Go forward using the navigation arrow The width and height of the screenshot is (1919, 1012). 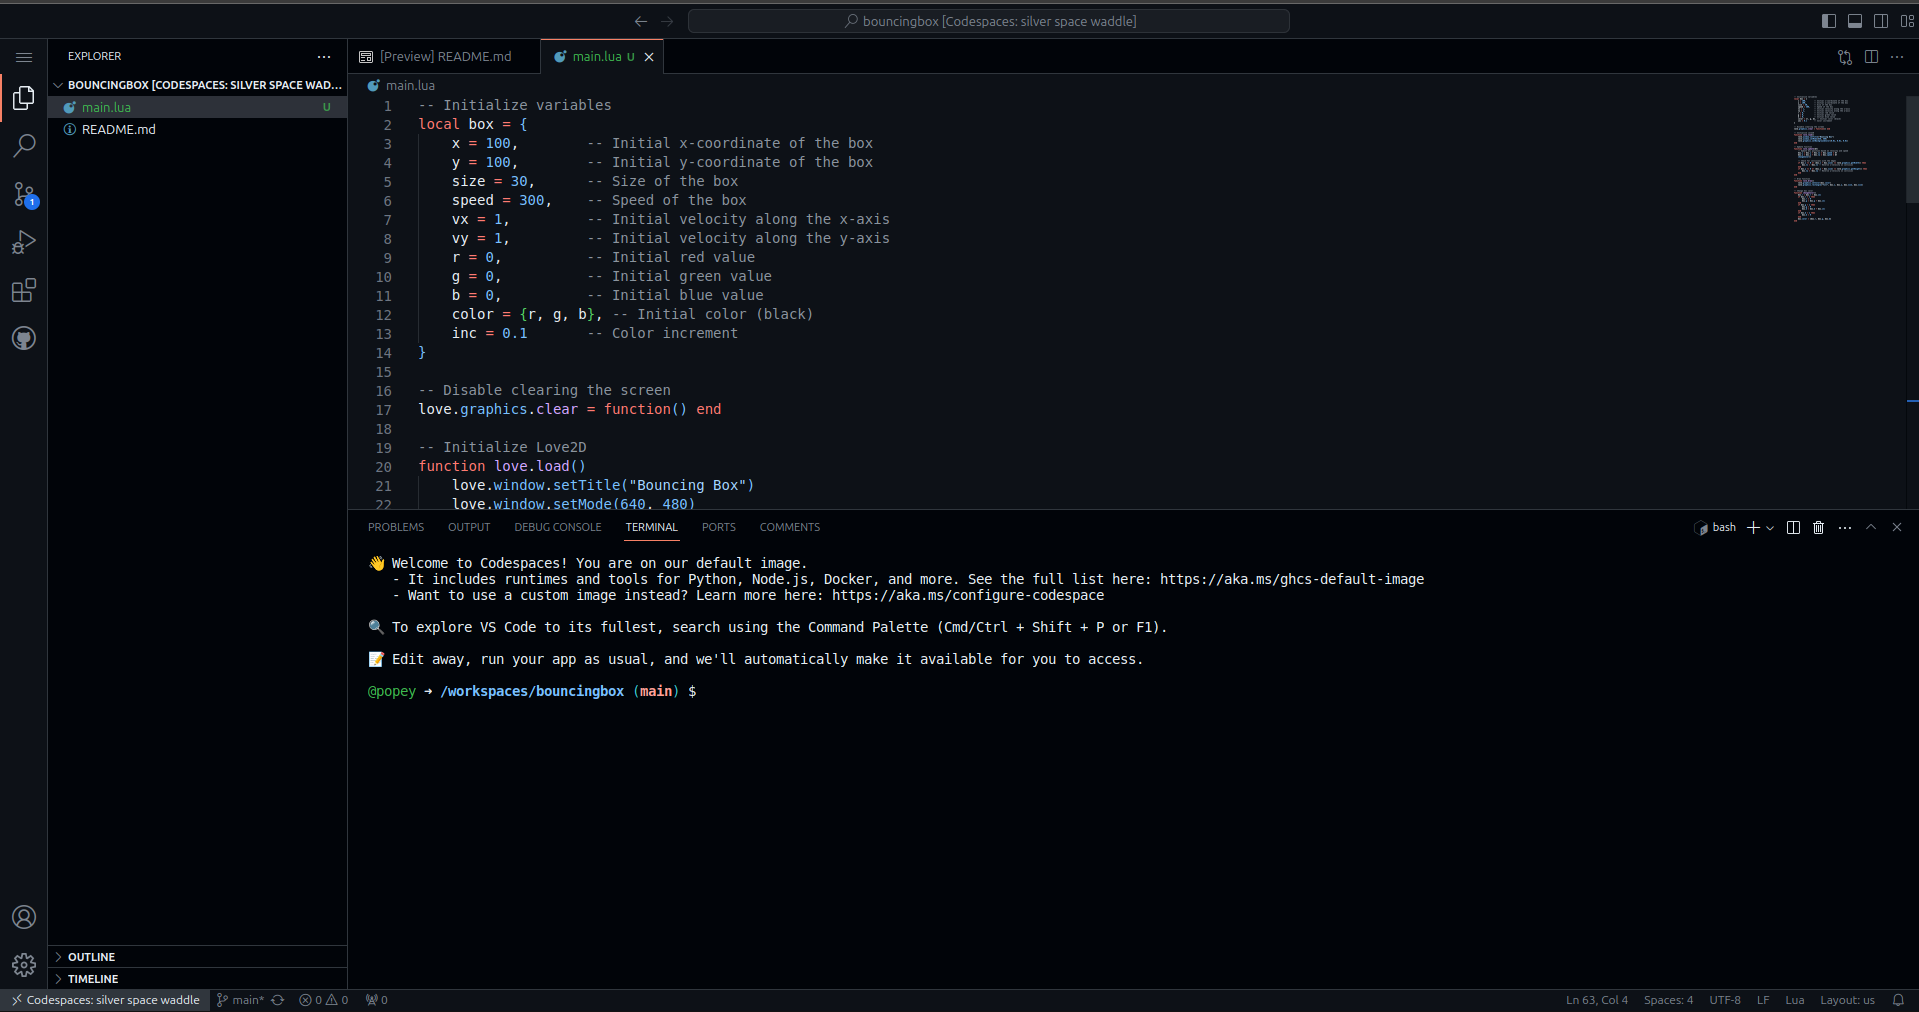tap(667, 21)
